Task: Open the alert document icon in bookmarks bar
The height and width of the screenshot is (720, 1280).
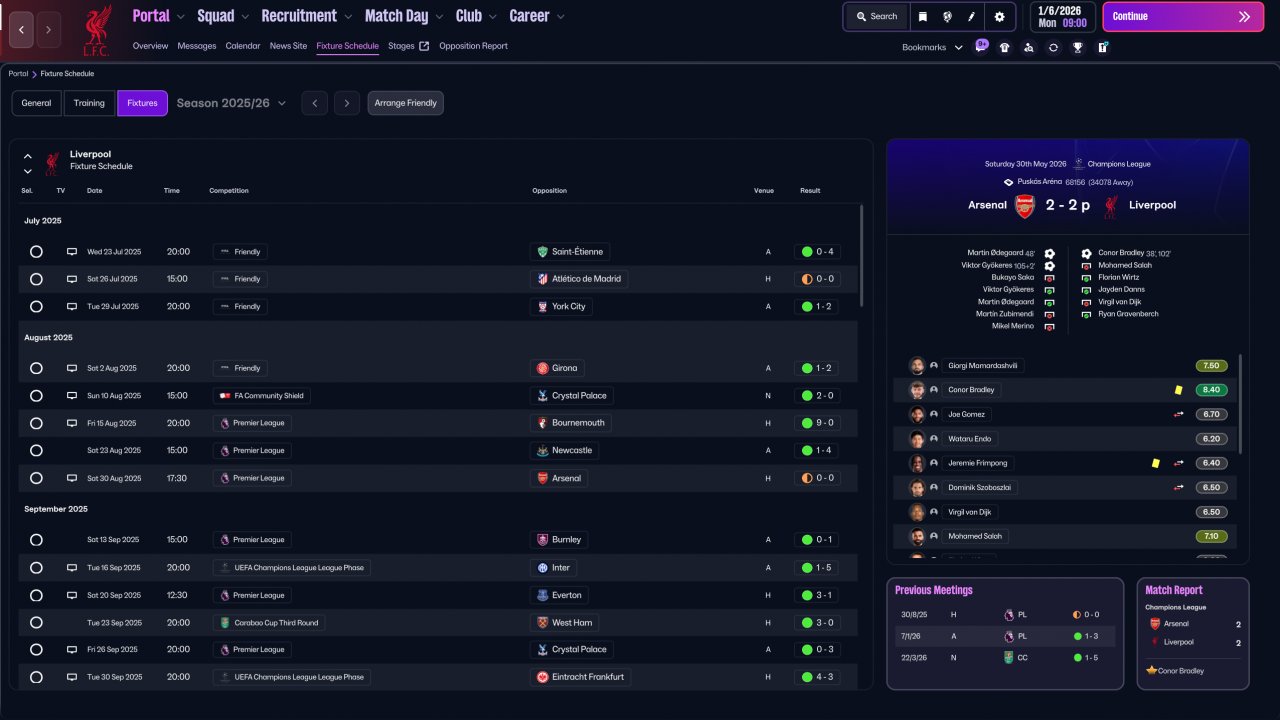Action: tap(1102, 47)
